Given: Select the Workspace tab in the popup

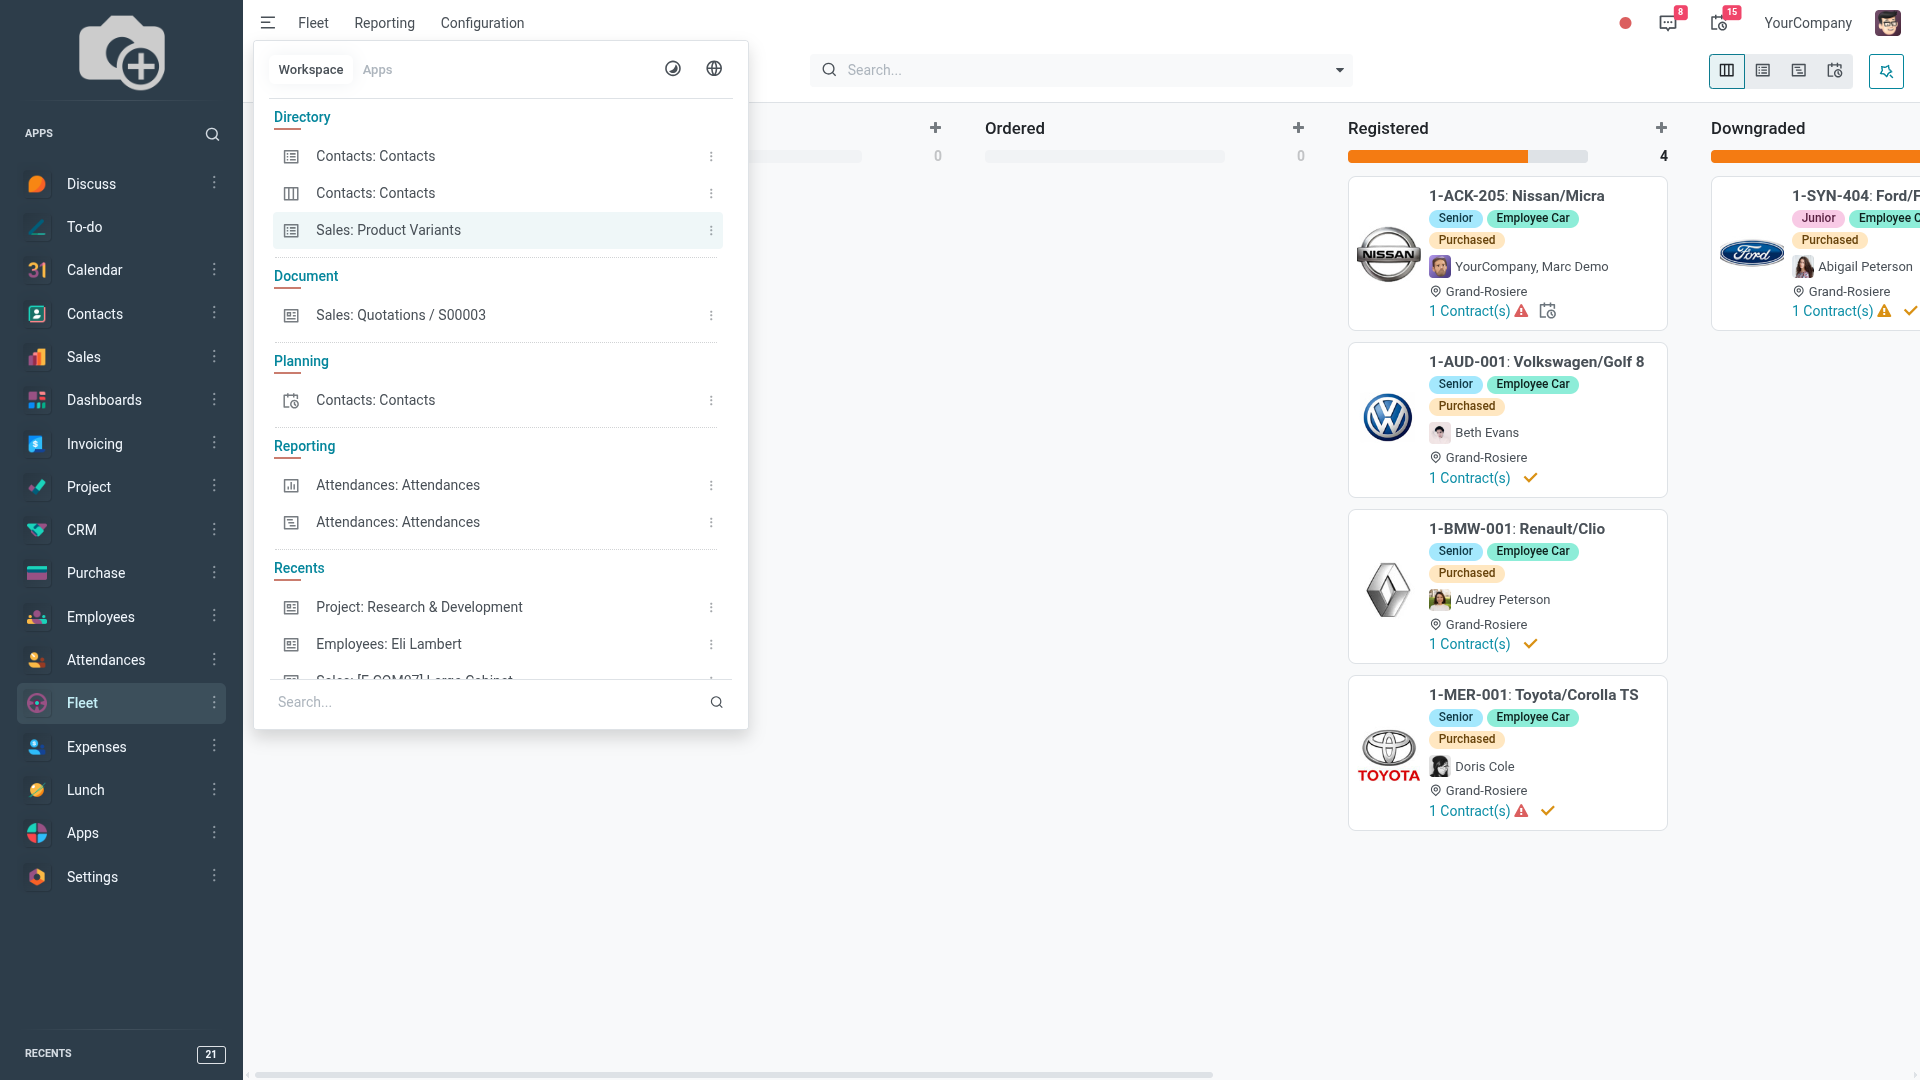Looking at the screenshot, I should (311, 70).
